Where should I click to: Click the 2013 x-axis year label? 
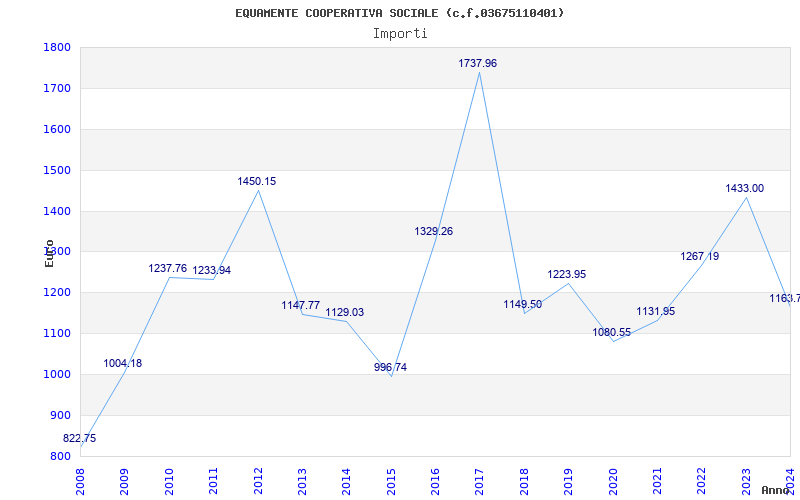pos(302,480)
